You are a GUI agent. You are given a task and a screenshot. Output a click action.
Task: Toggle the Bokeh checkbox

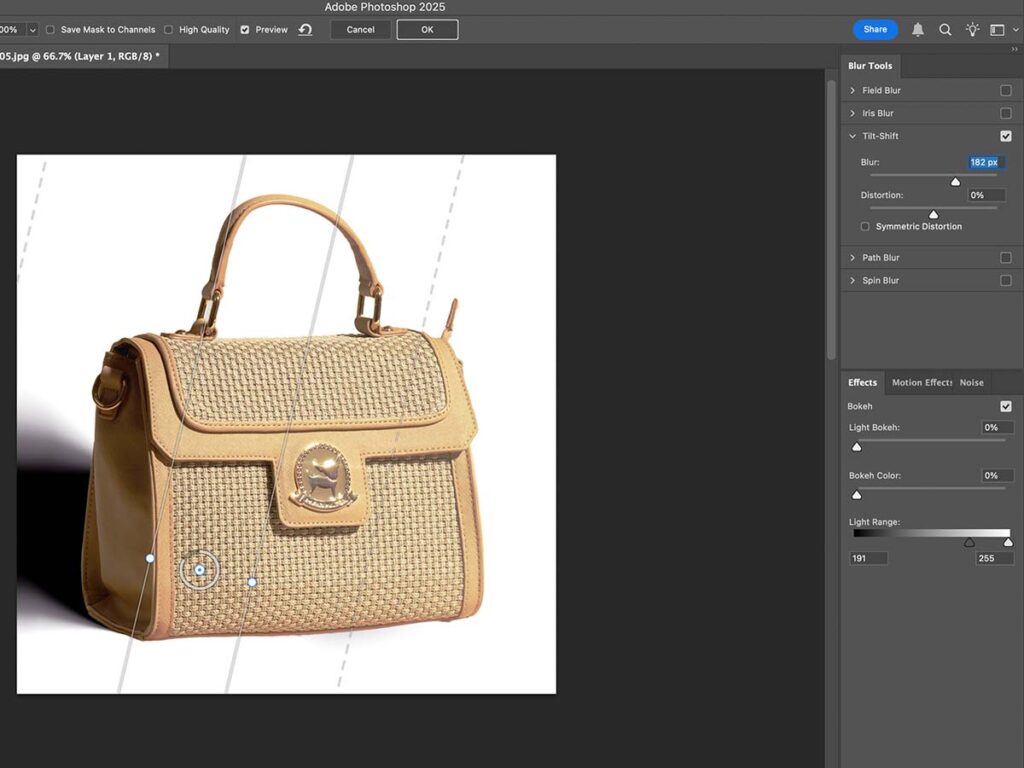tap(1006, 406)
